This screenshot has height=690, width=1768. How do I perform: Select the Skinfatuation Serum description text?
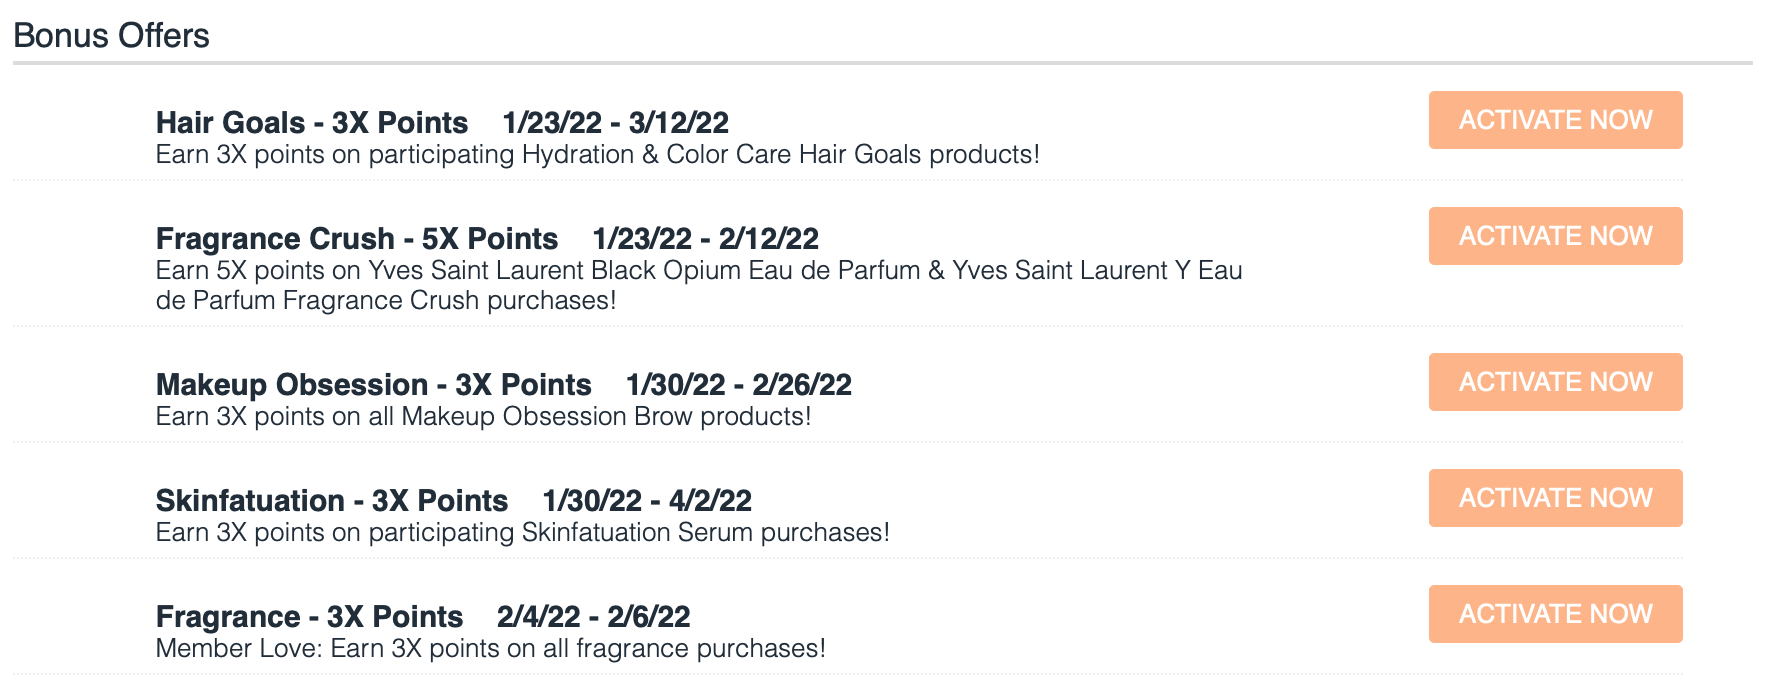coord(520,532)
